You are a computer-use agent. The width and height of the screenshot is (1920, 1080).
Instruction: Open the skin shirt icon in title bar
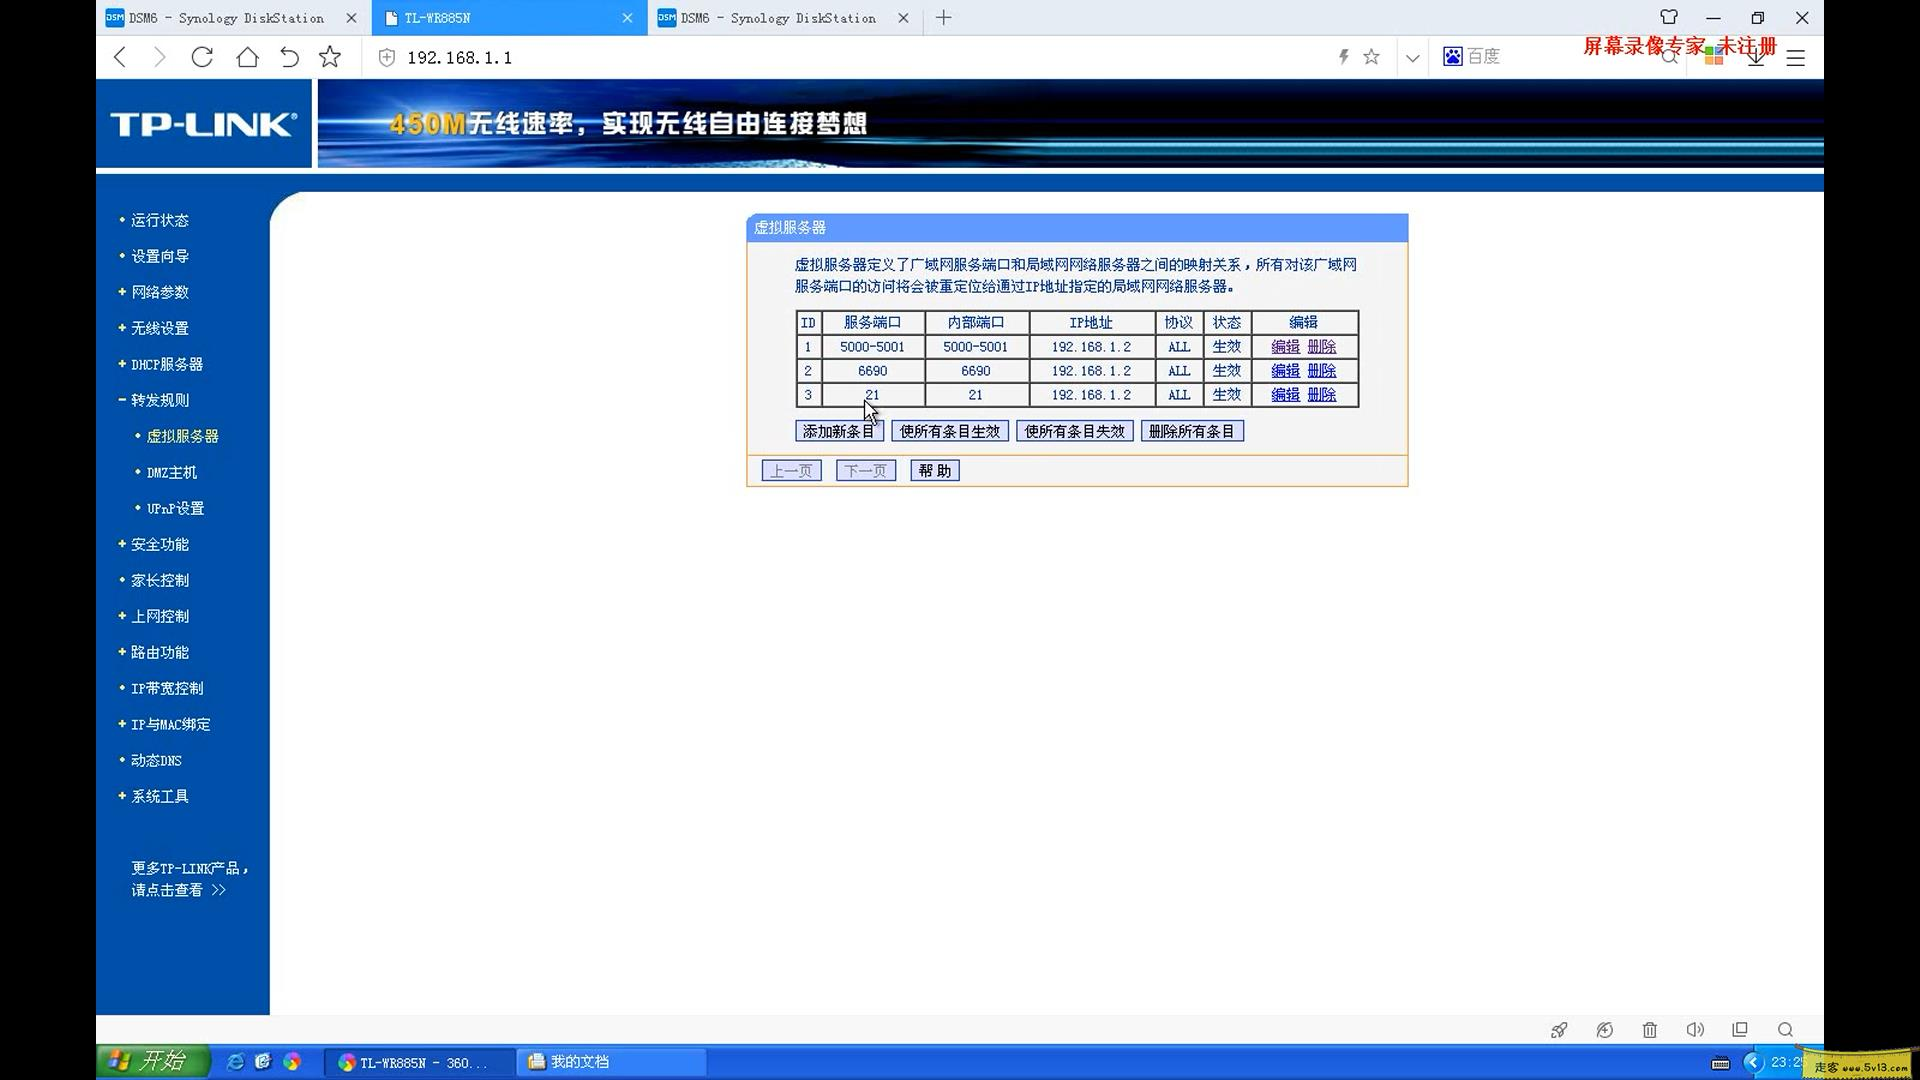tap(1669, 17)
